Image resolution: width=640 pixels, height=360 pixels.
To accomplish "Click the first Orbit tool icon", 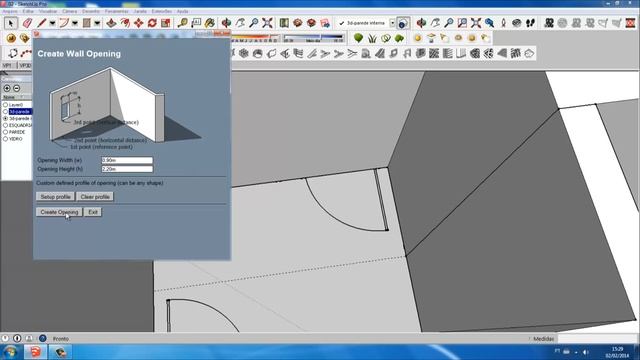I will (x=226, y=23).
